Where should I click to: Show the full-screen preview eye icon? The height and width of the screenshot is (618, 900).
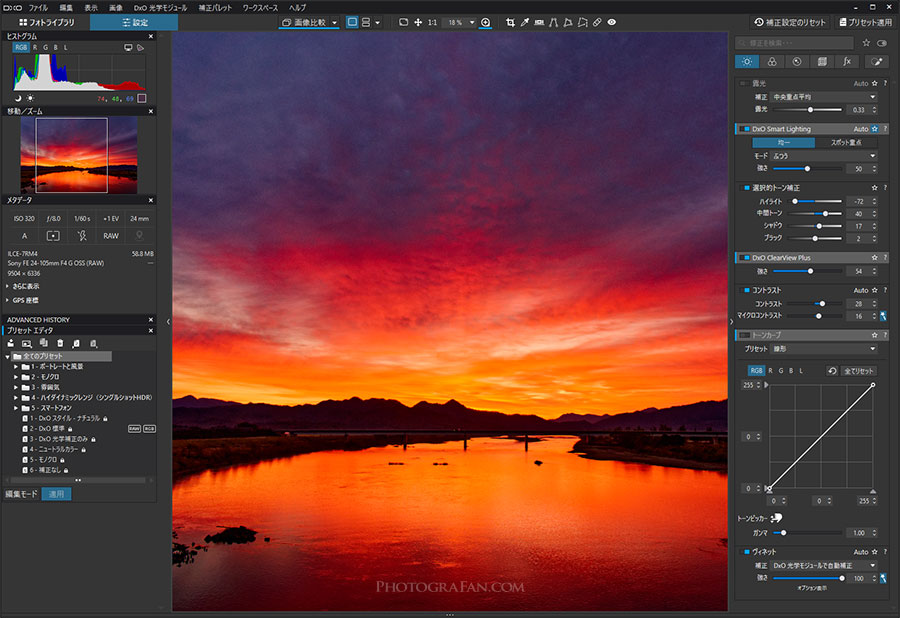pyautogui.click(x=612, y=22)
